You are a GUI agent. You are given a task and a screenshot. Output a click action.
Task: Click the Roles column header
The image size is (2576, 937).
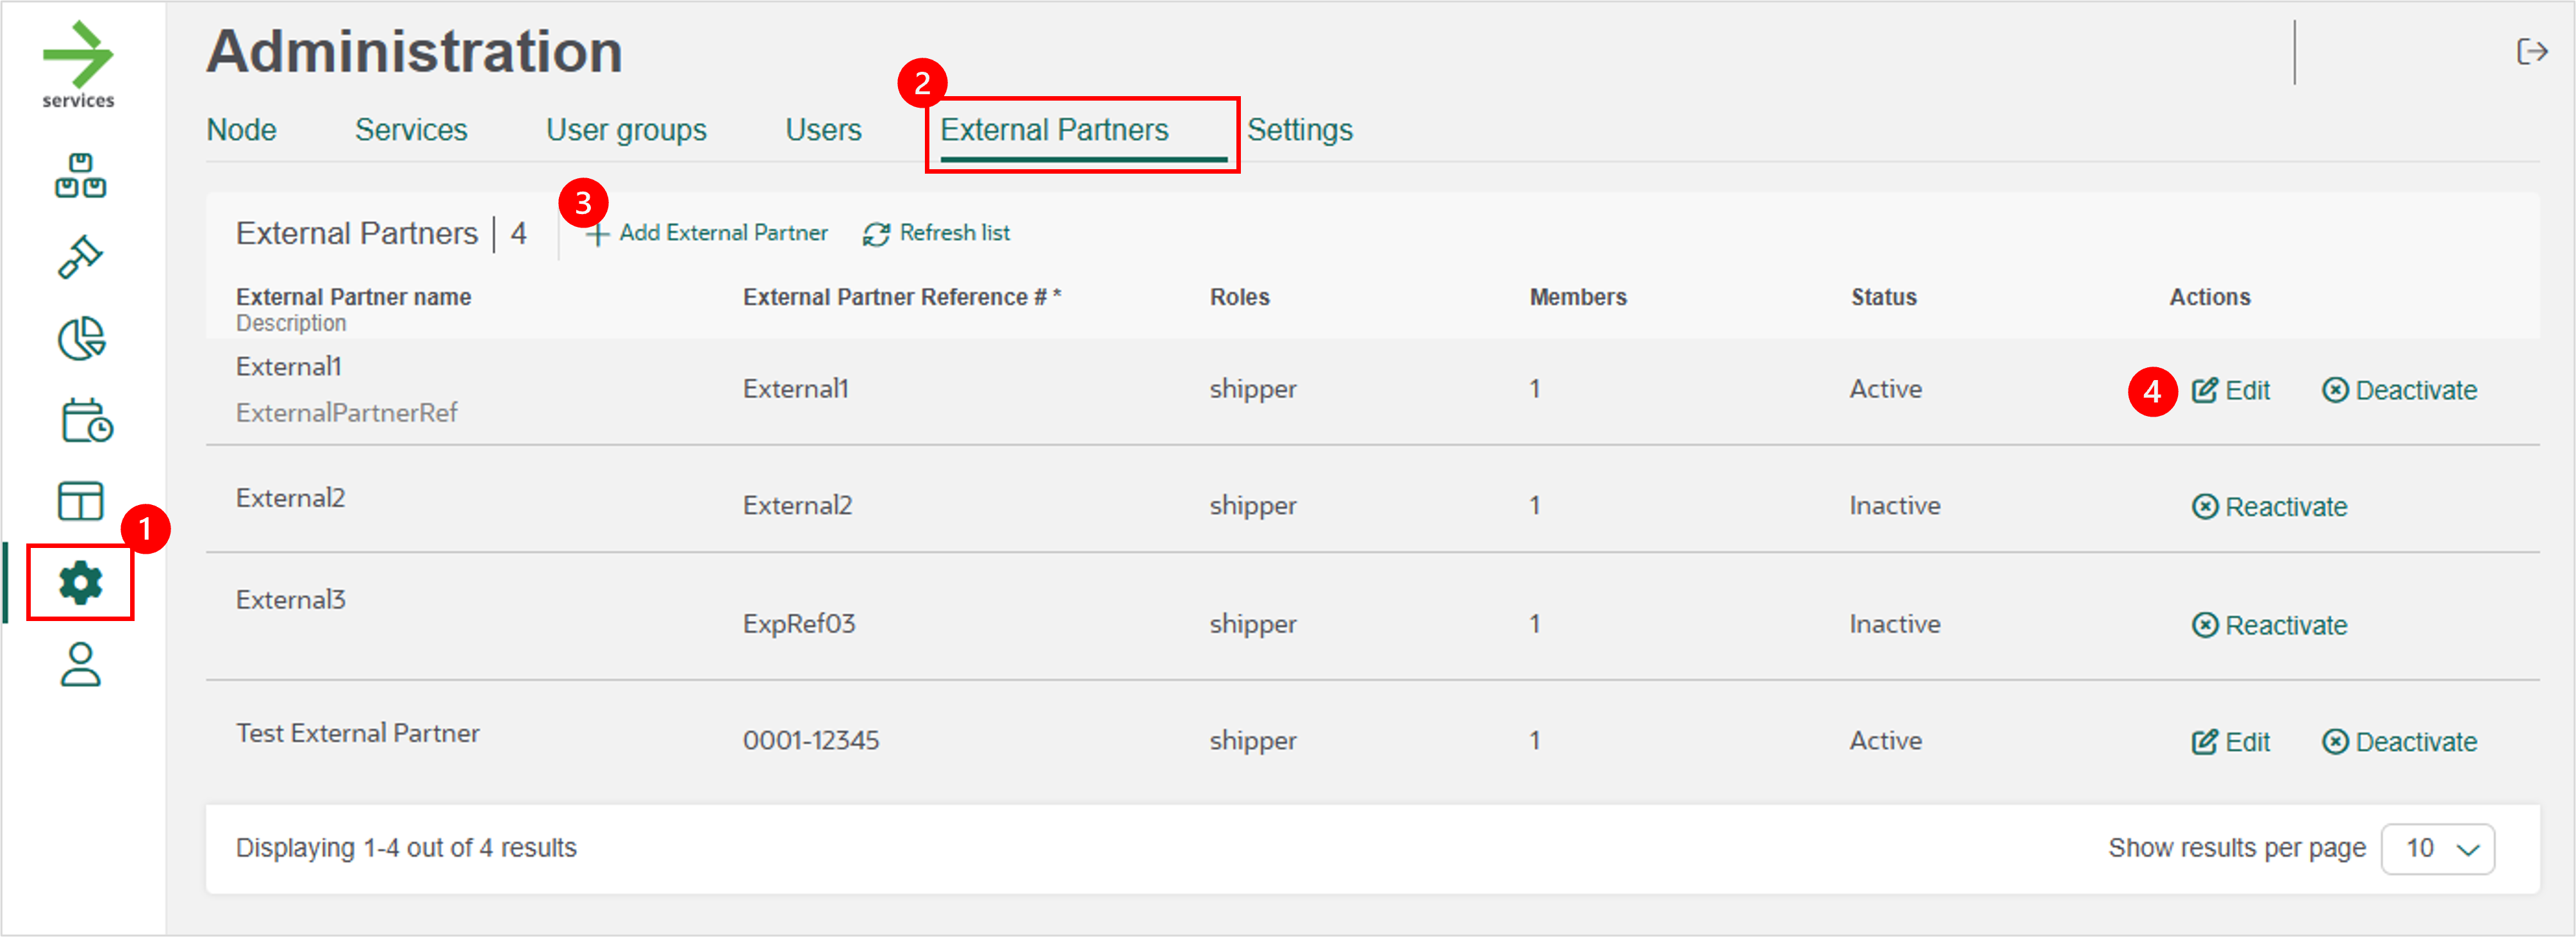point(1239,297)
